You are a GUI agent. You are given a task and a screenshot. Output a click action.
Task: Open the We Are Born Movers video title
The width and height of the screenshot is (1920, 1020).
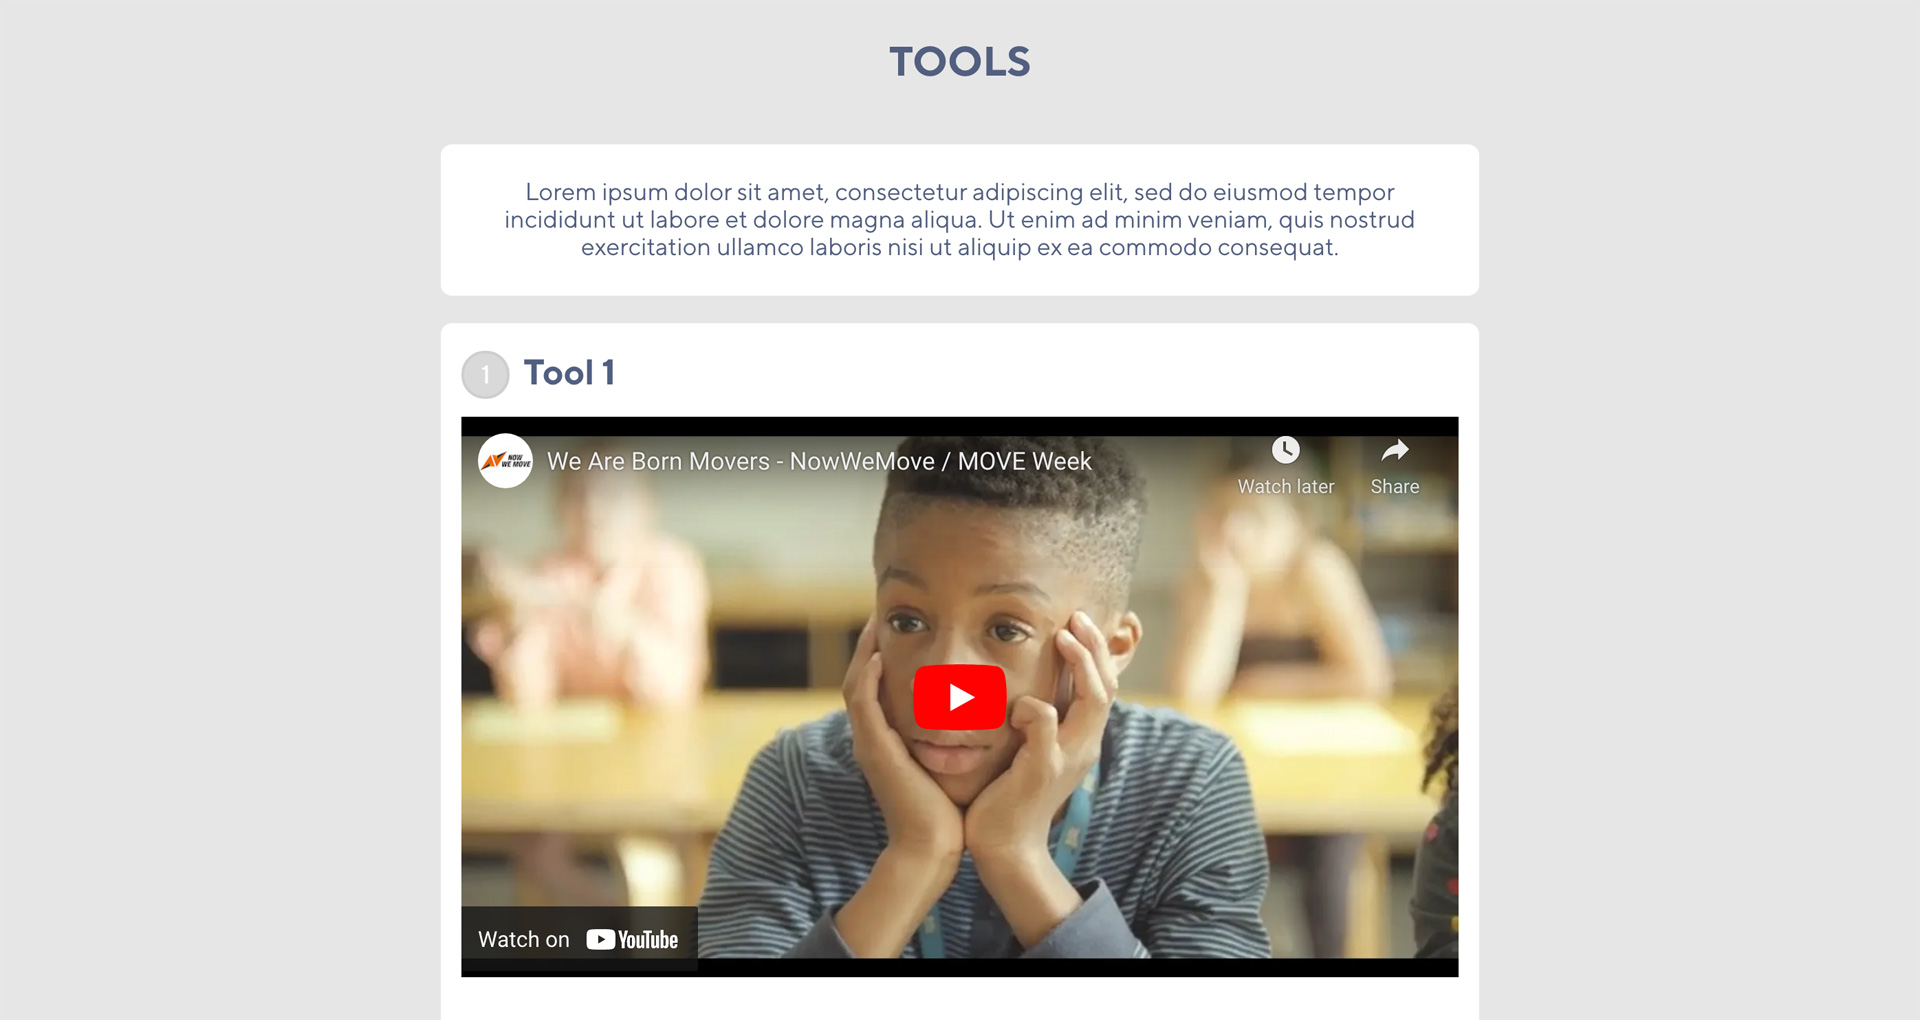[819, 461]
